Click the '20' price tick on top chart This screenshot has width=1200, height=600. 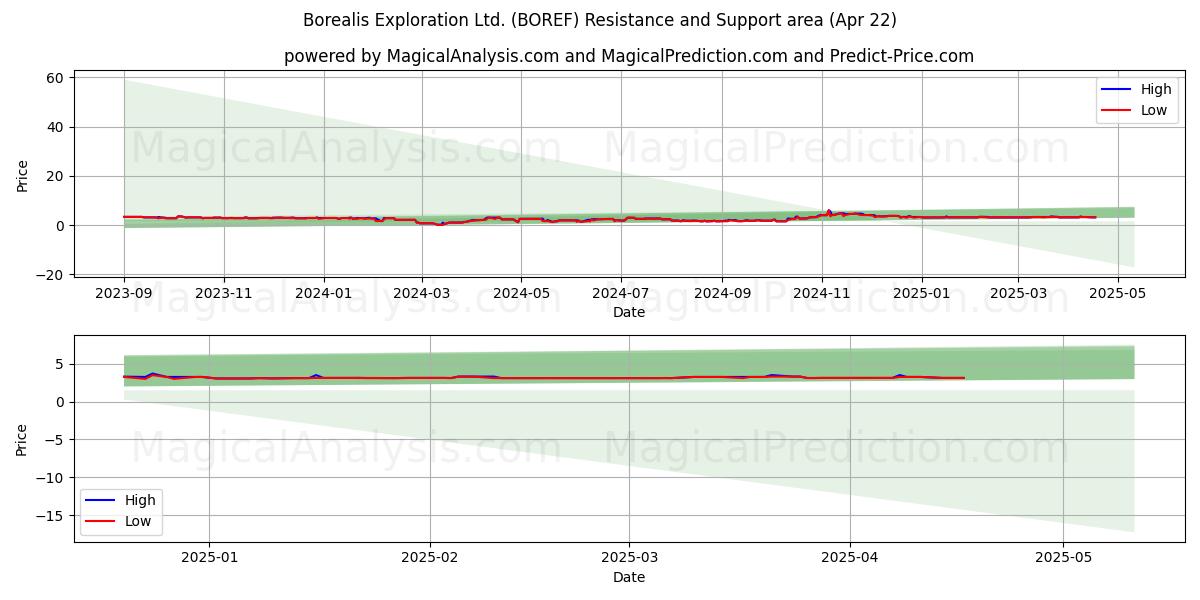(56, 176)
